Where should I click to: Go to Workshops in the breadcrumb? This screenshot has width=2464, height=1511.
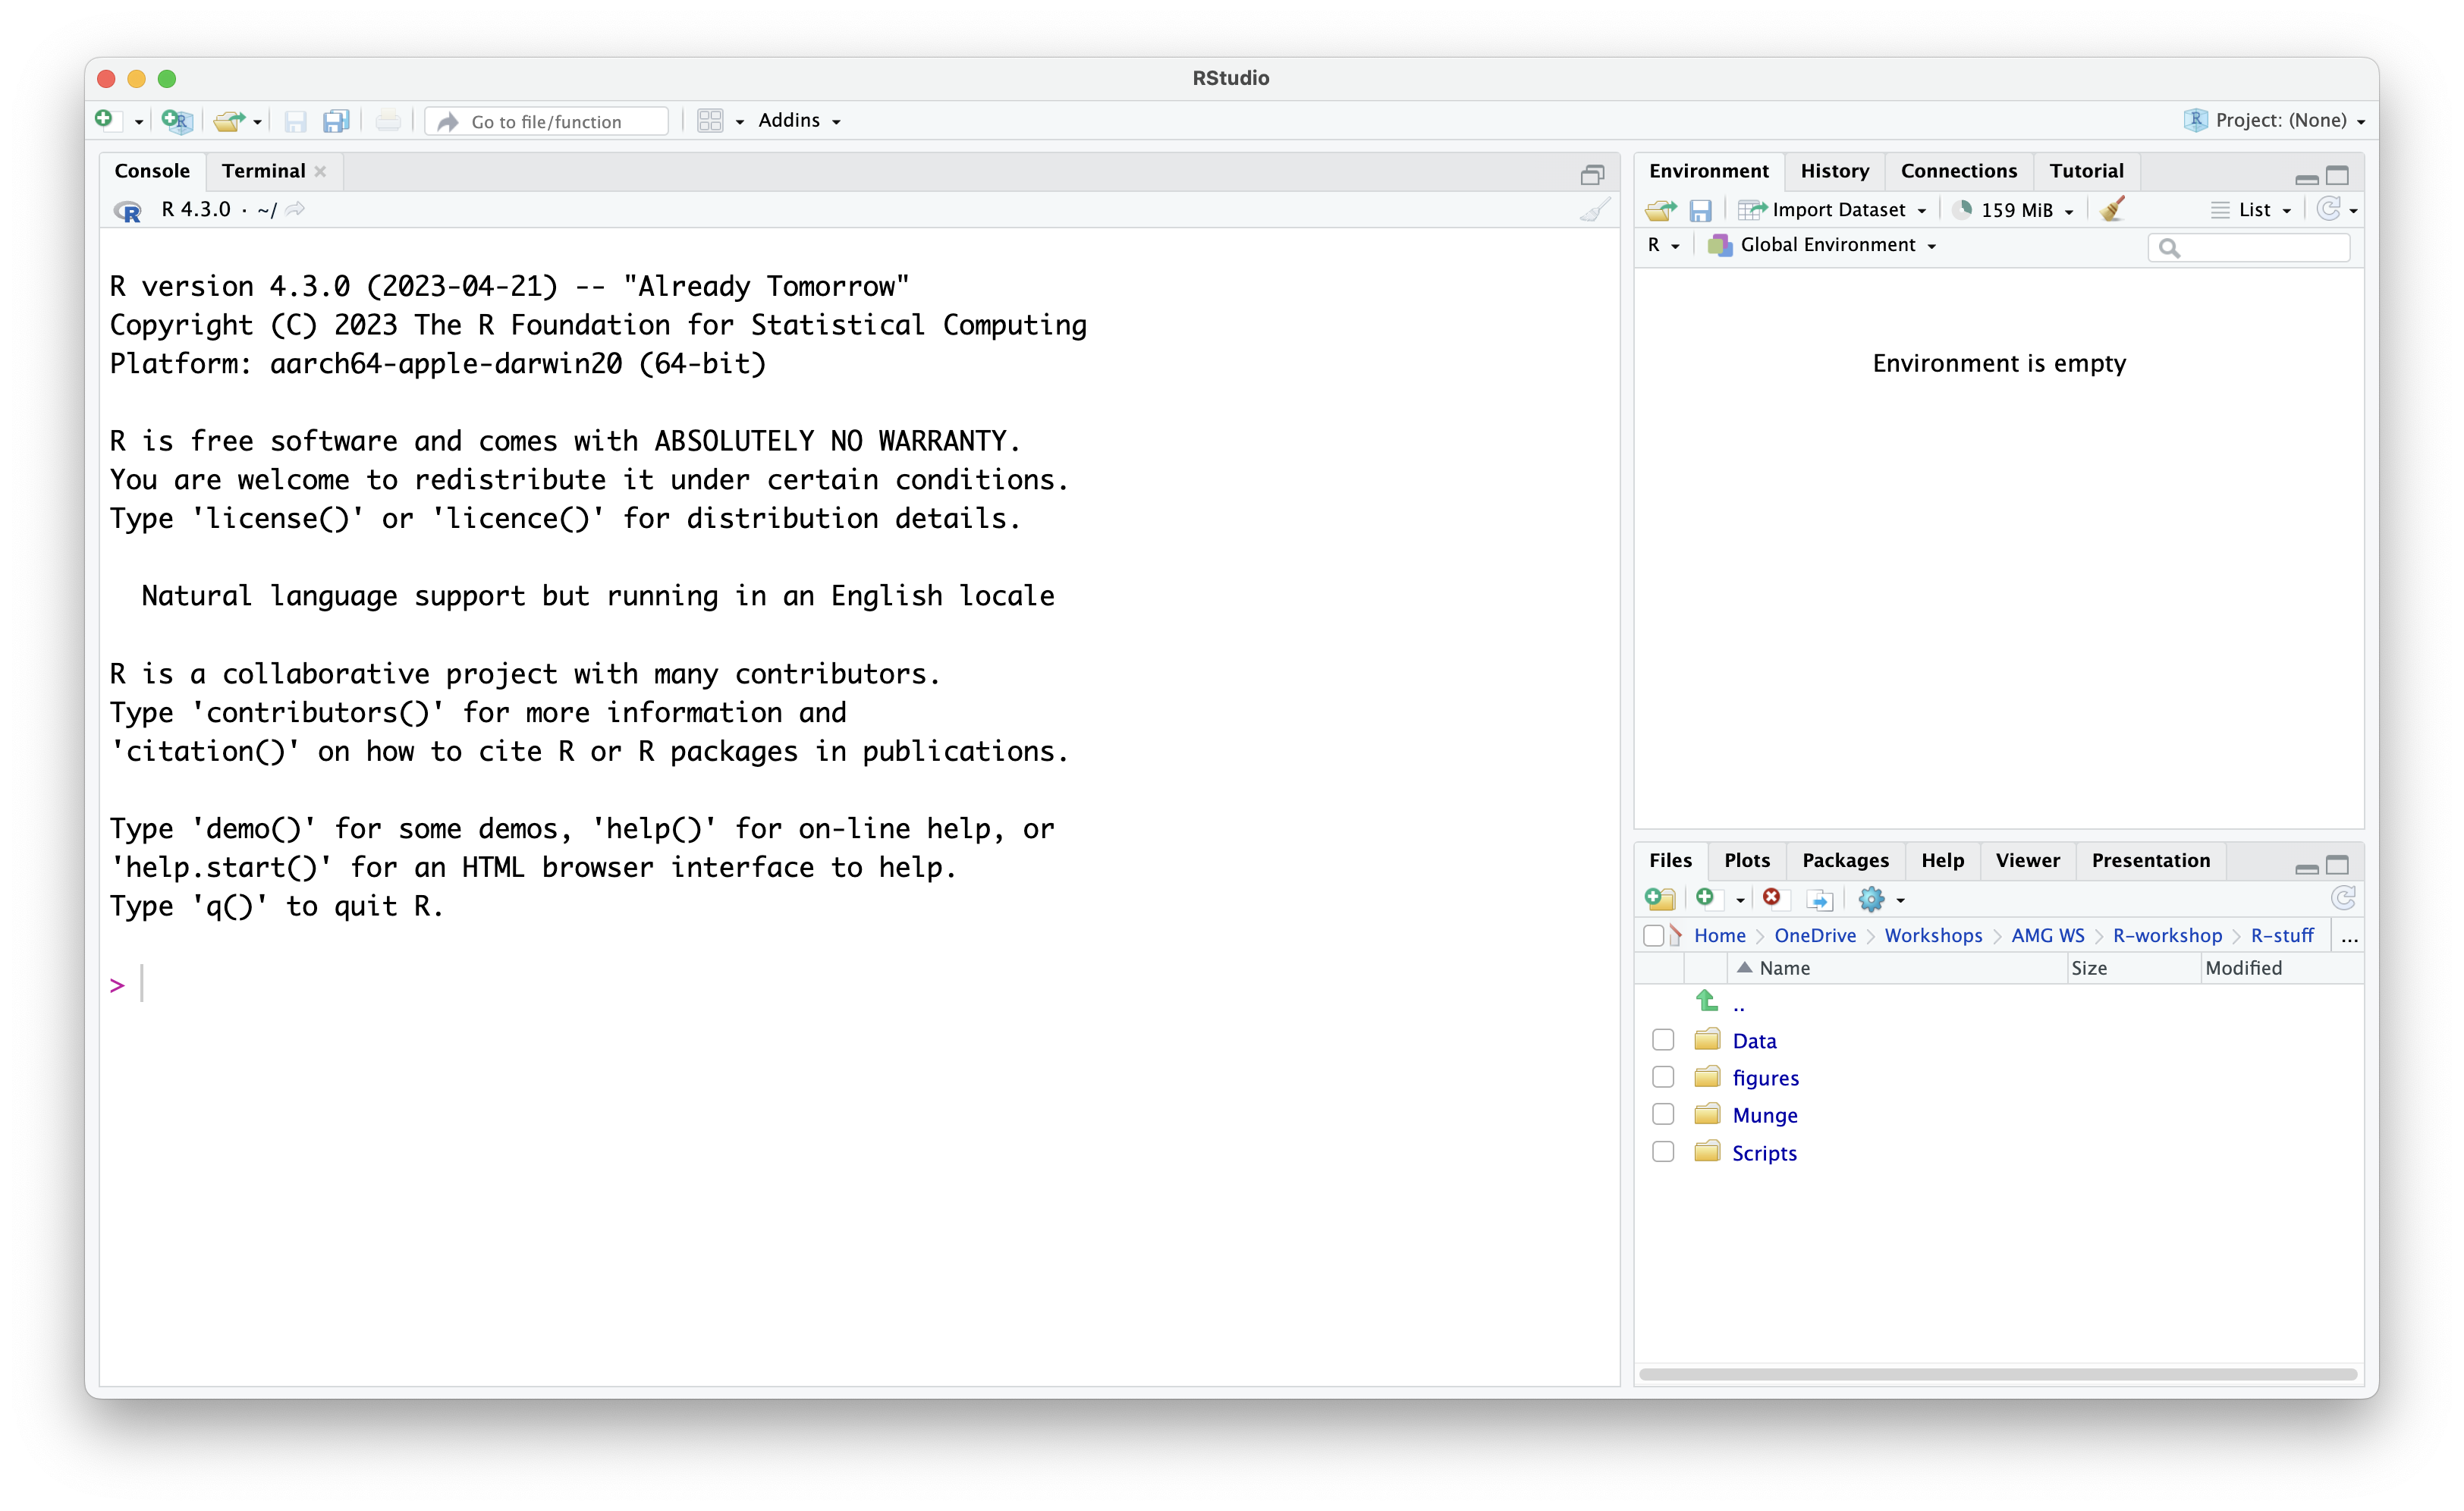(x=1933, y=936)
